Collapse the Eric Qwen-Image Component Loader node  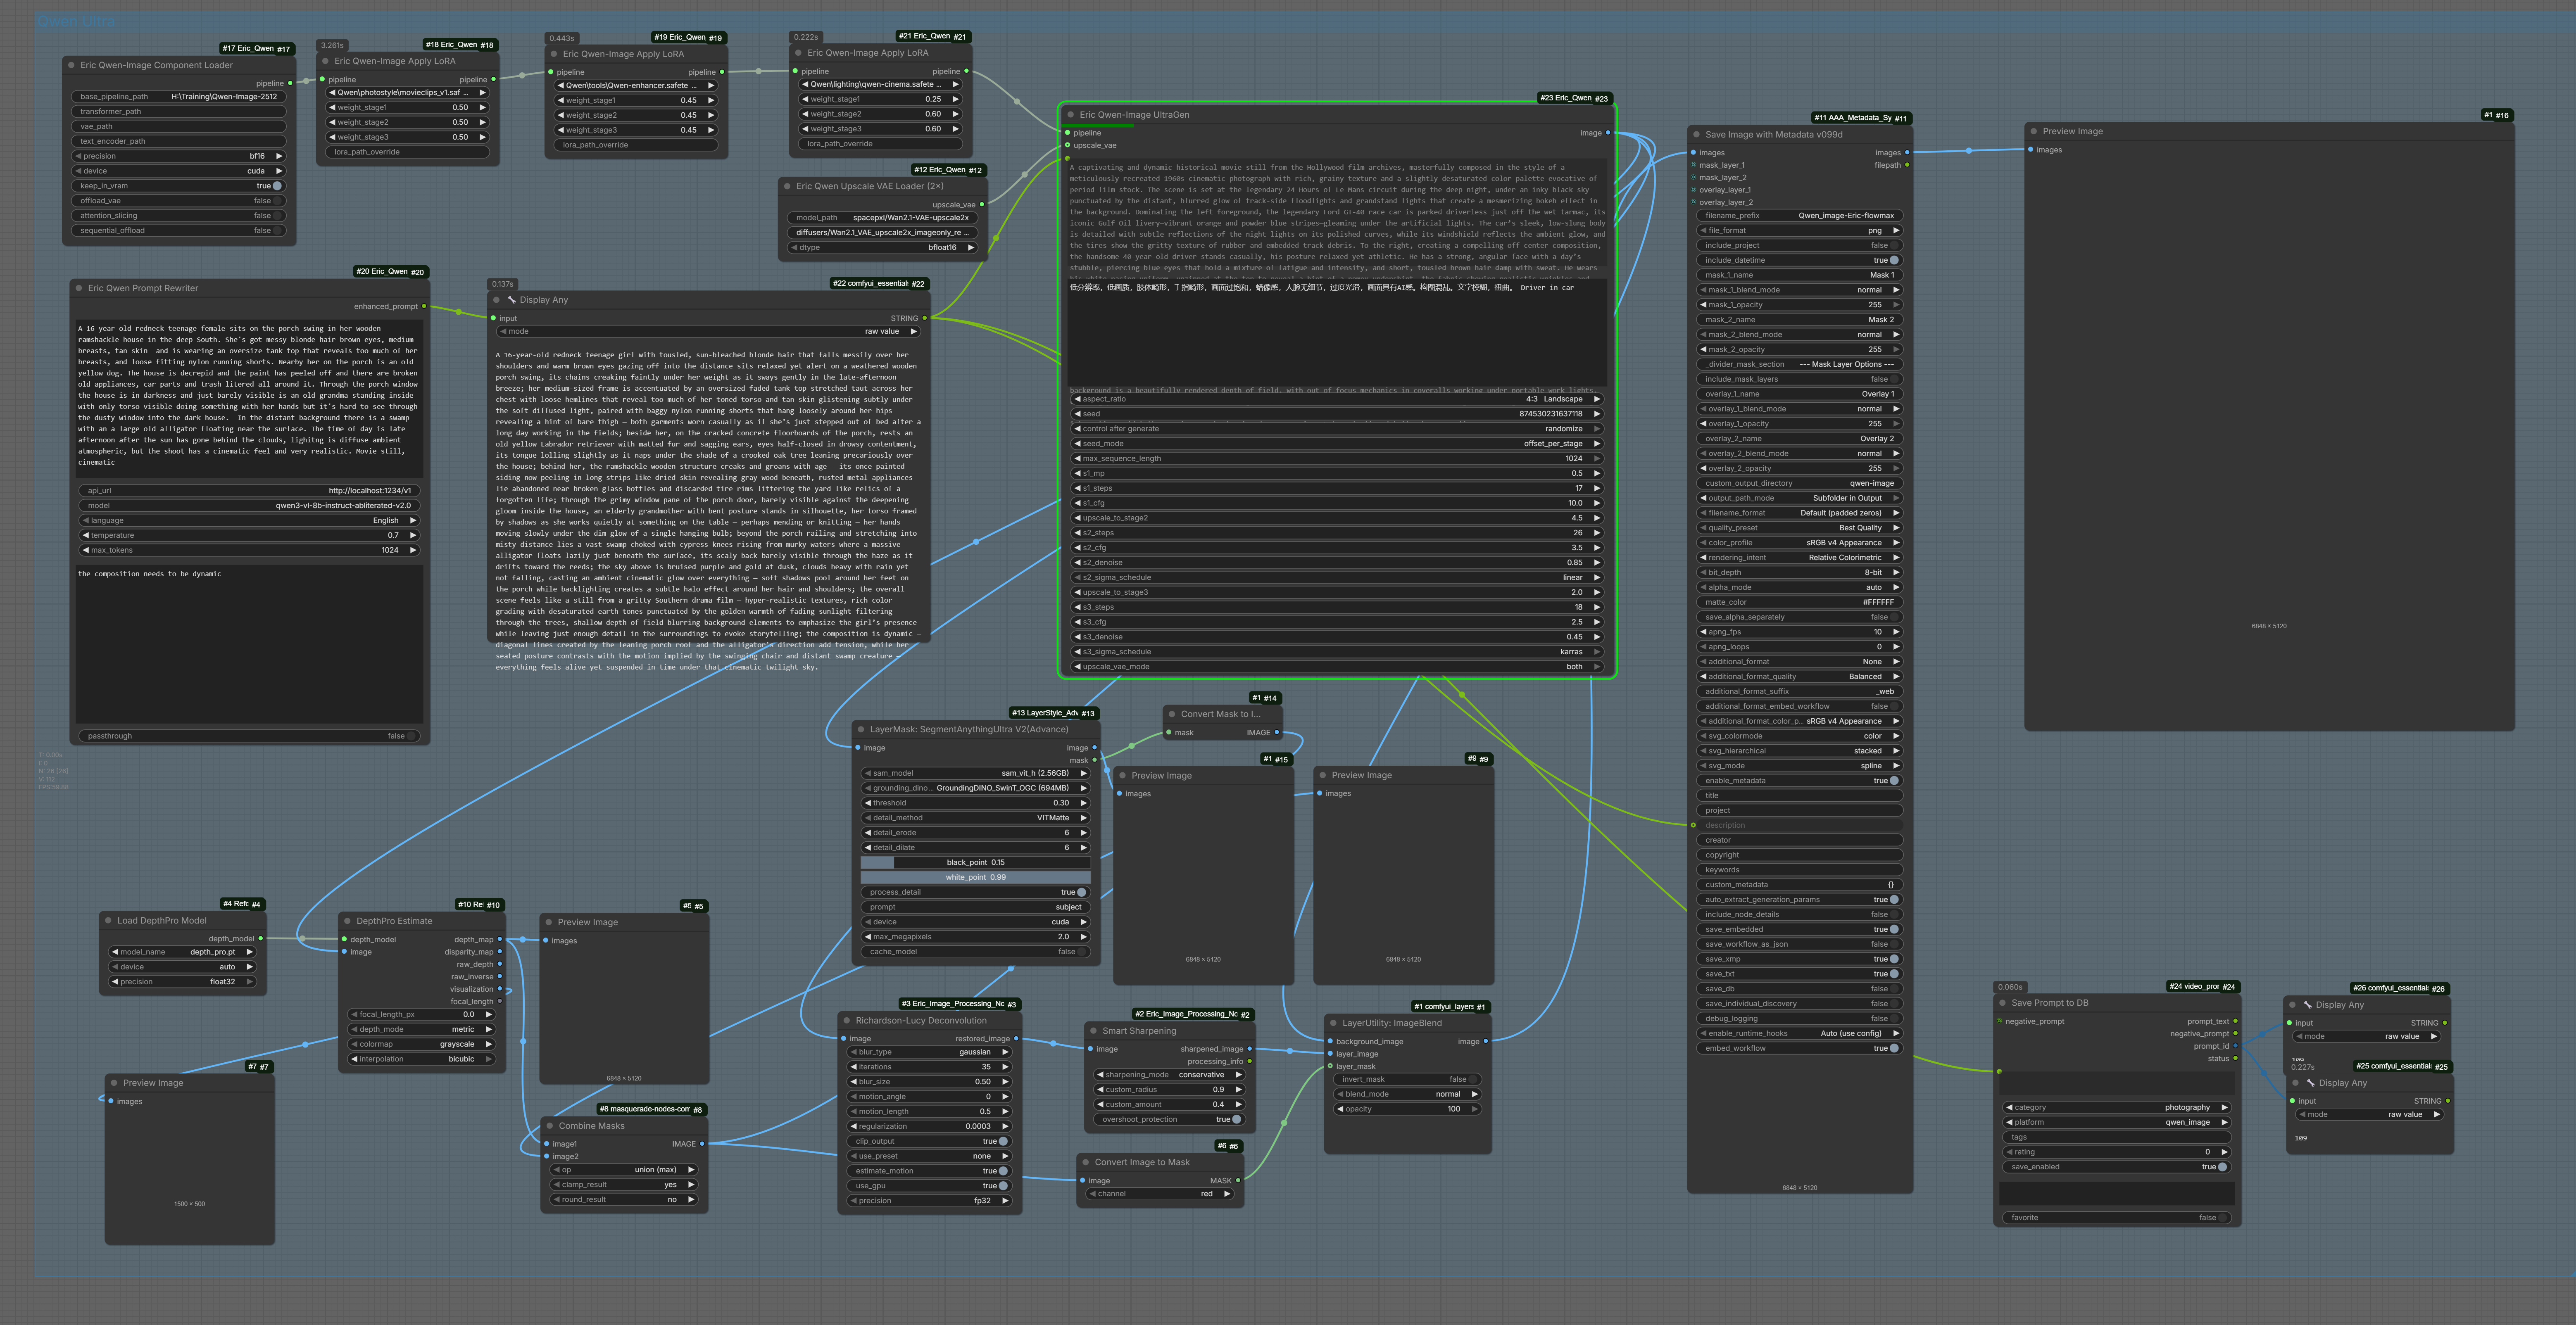(72, 65)
